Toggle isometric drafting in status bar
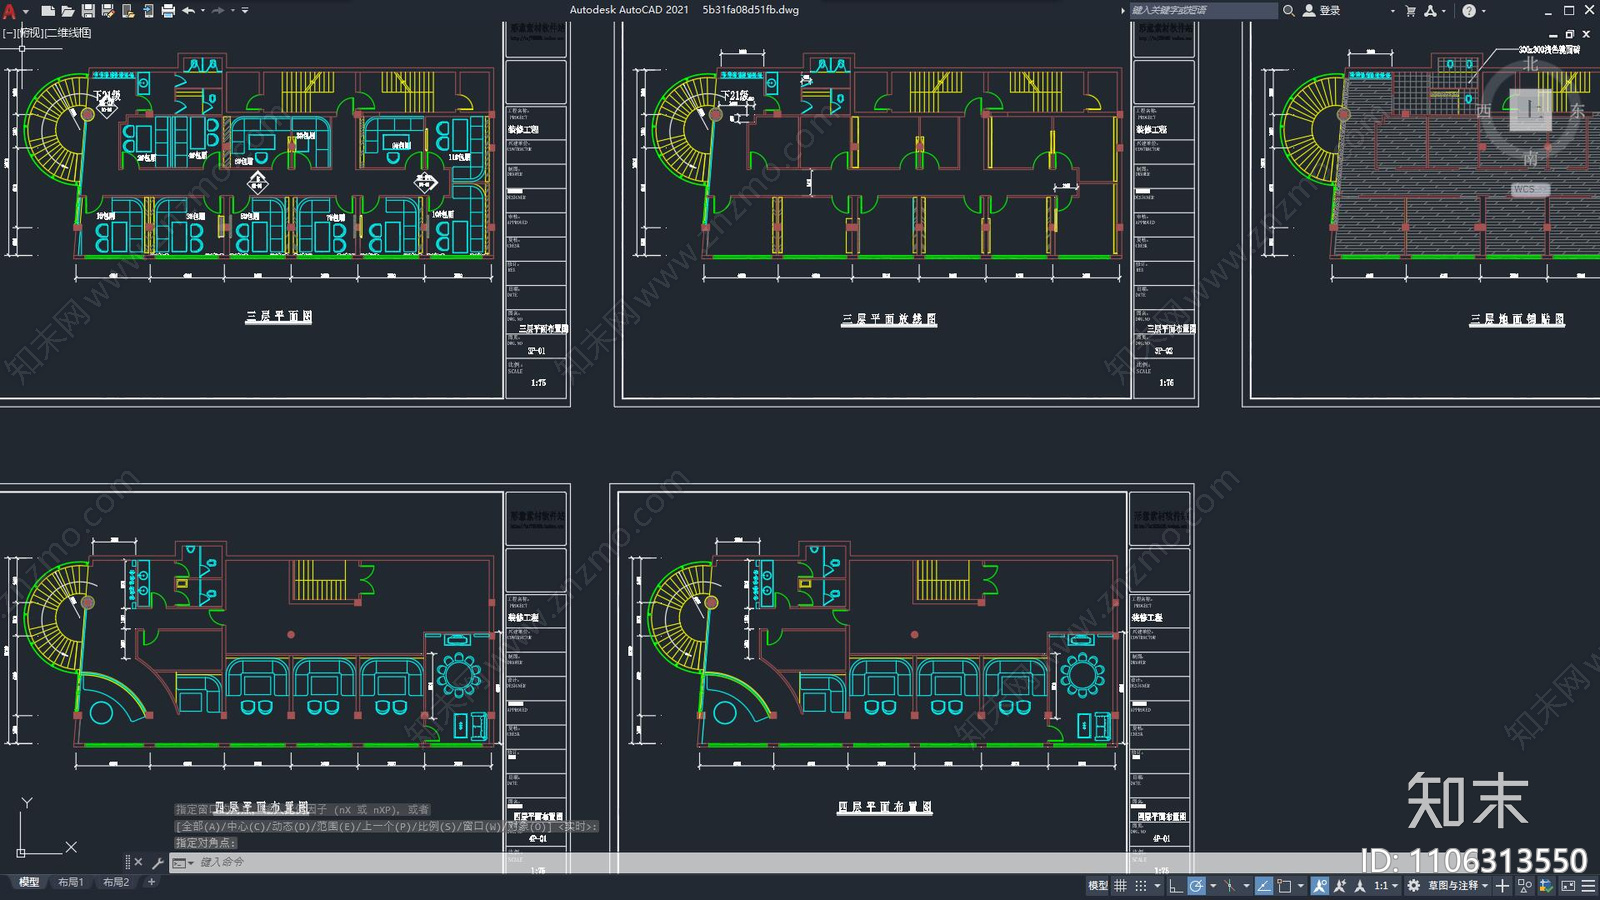The image size is (1600, 900). [1229, 886]
